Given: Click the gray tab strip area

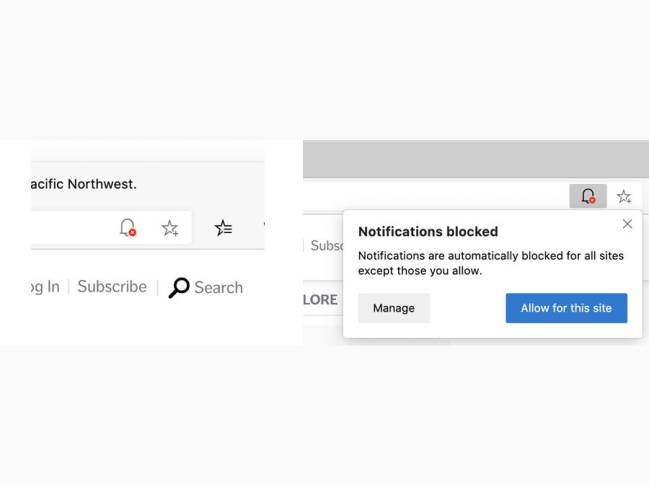Looking at the screenshot, I should point(476,159).
